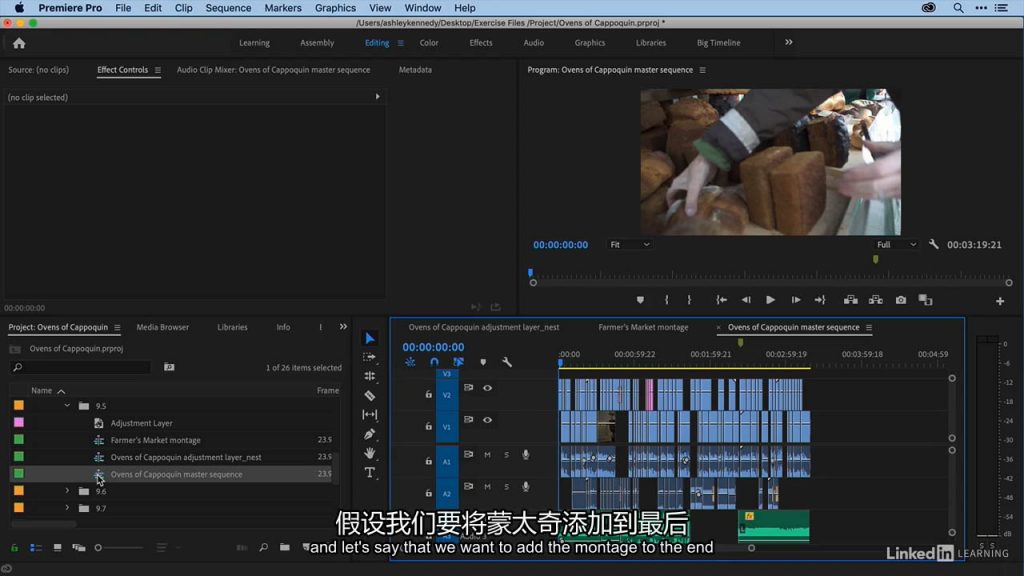Open the Markers menu
The width and height of the screenshot is (1024, 576).
click(x=283, y=8)
